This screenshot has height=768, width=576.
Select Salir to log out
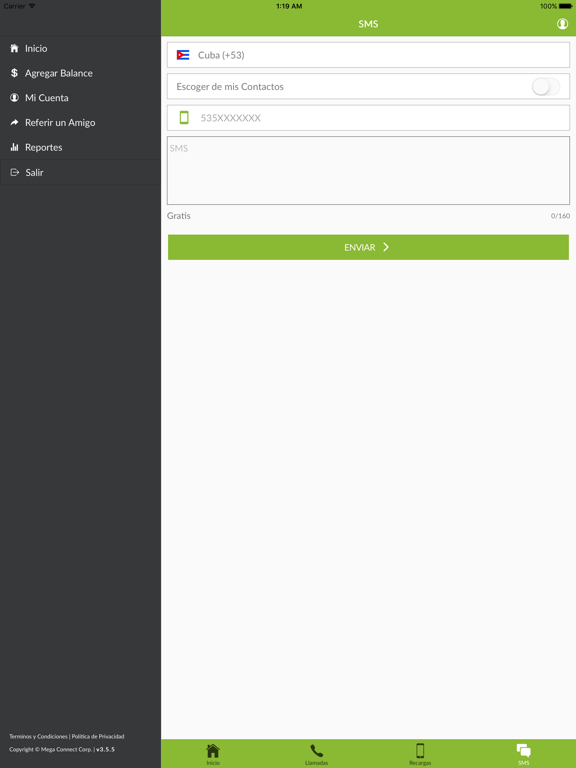pyautogui.click(x=80, y=172)
